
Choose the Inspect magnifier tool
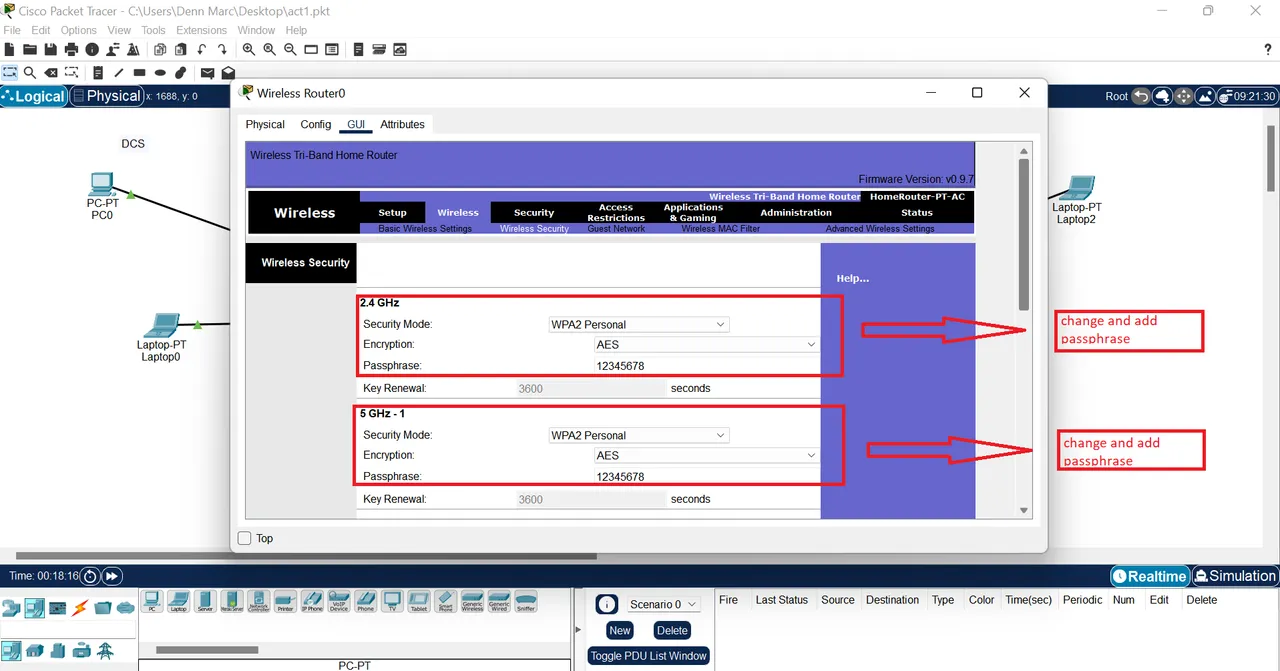tap(30, 73)
